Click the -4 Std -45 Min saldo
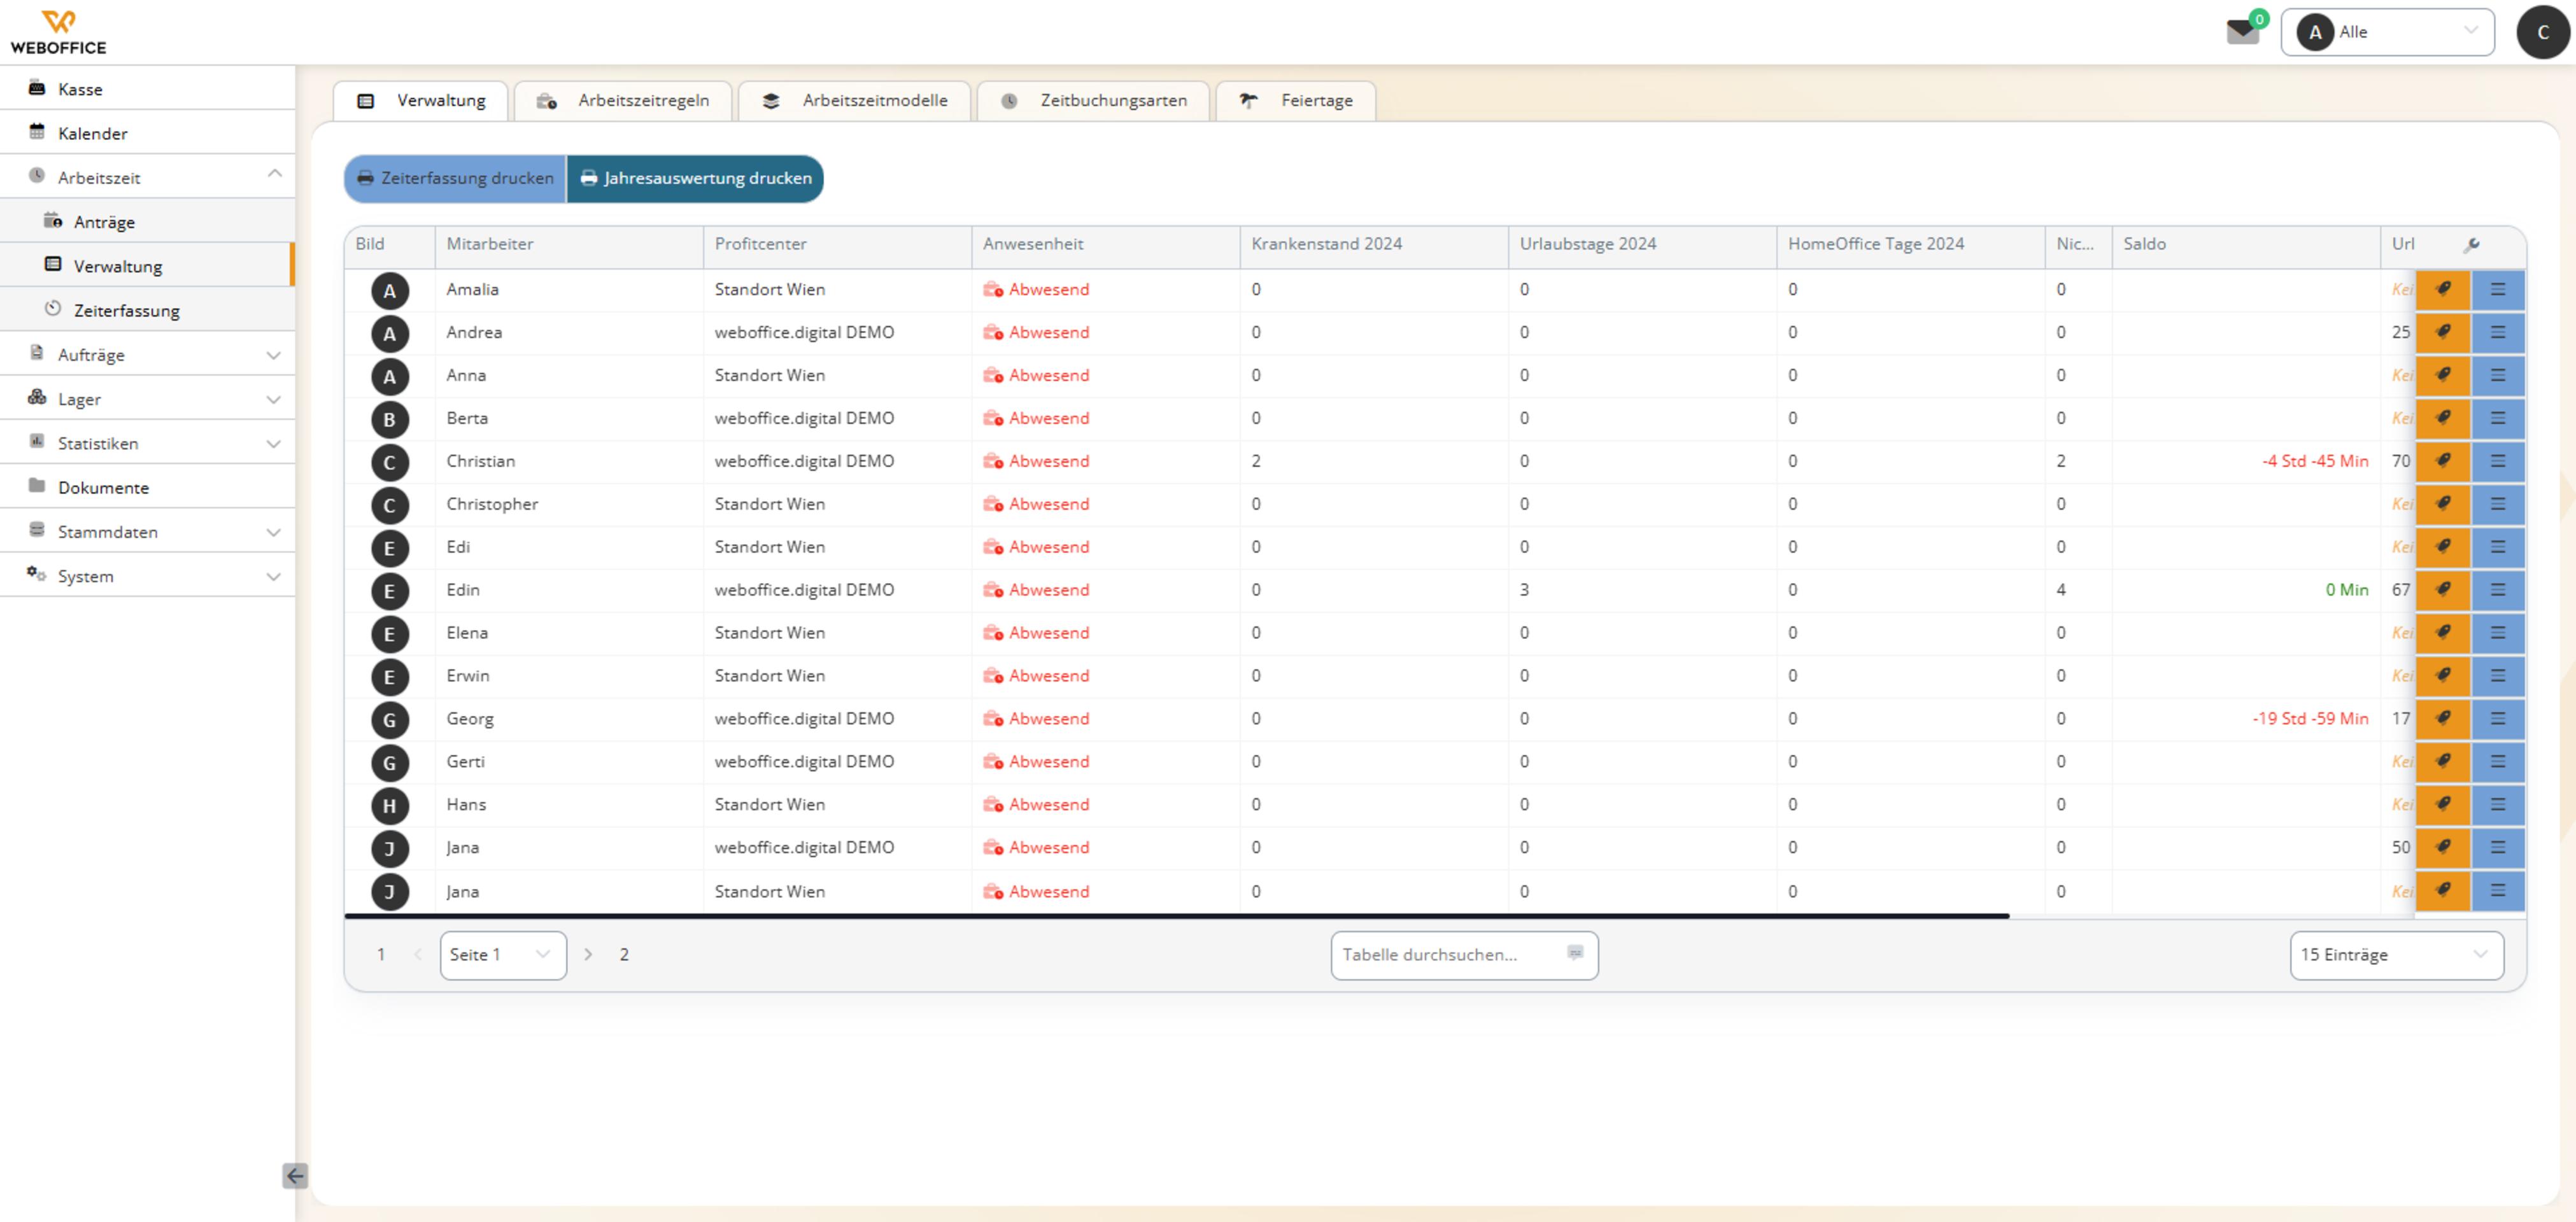The width and height of the screenshot is (2576, 1222). coord(2315,462)
